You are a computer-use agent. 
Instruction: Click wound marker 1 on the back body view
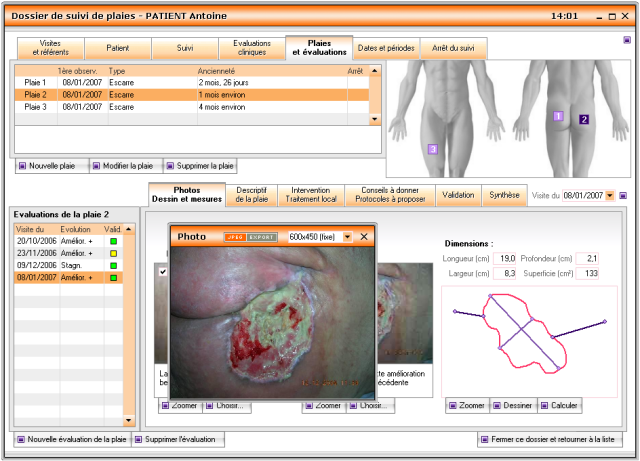coord(558,116)
